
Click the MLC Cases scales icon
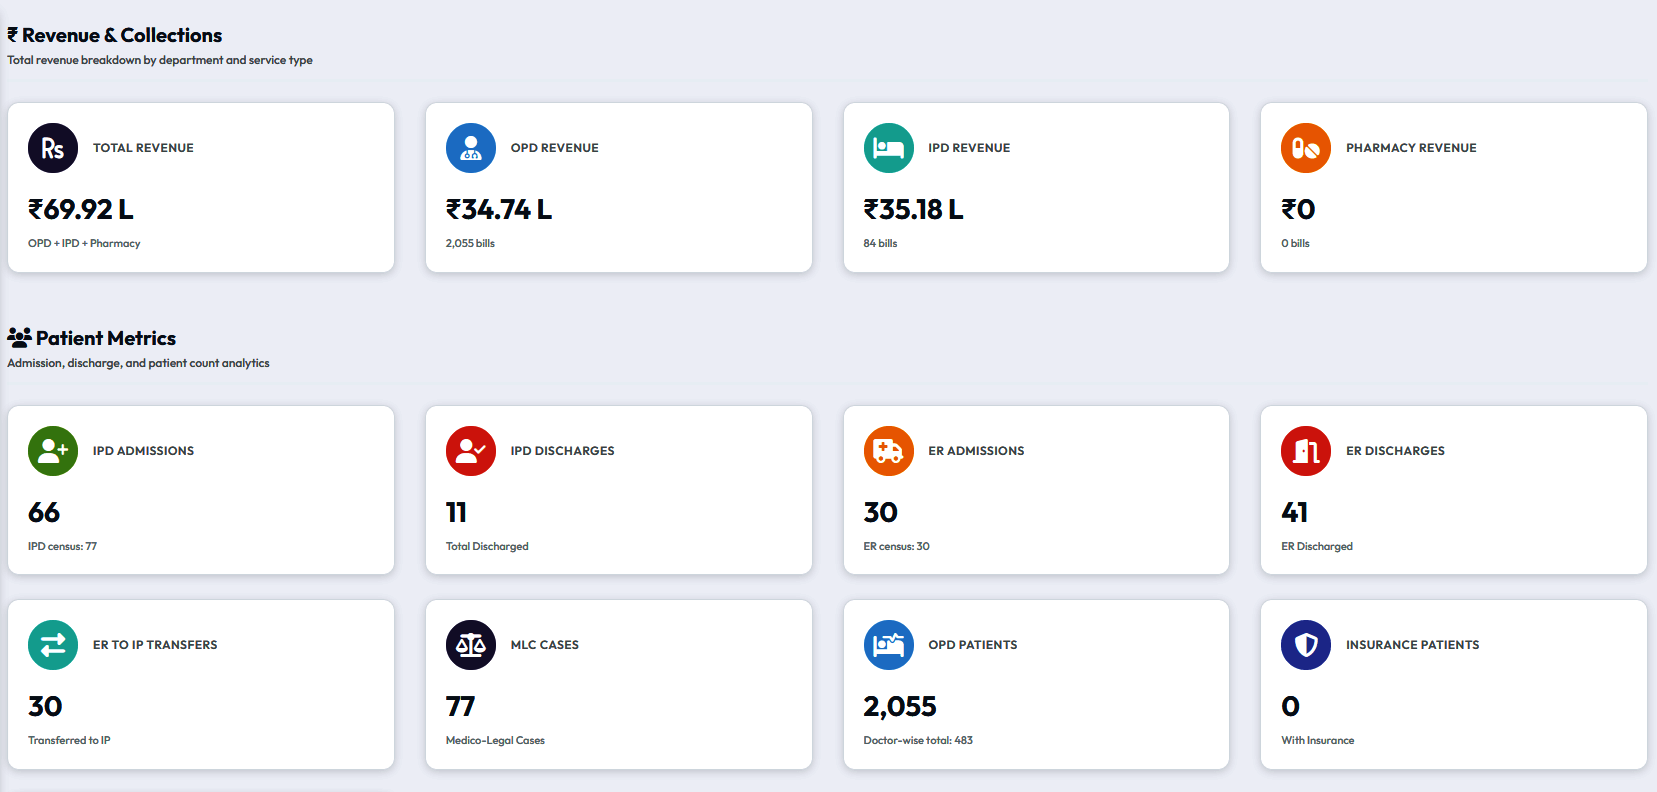tap(471, 645)
